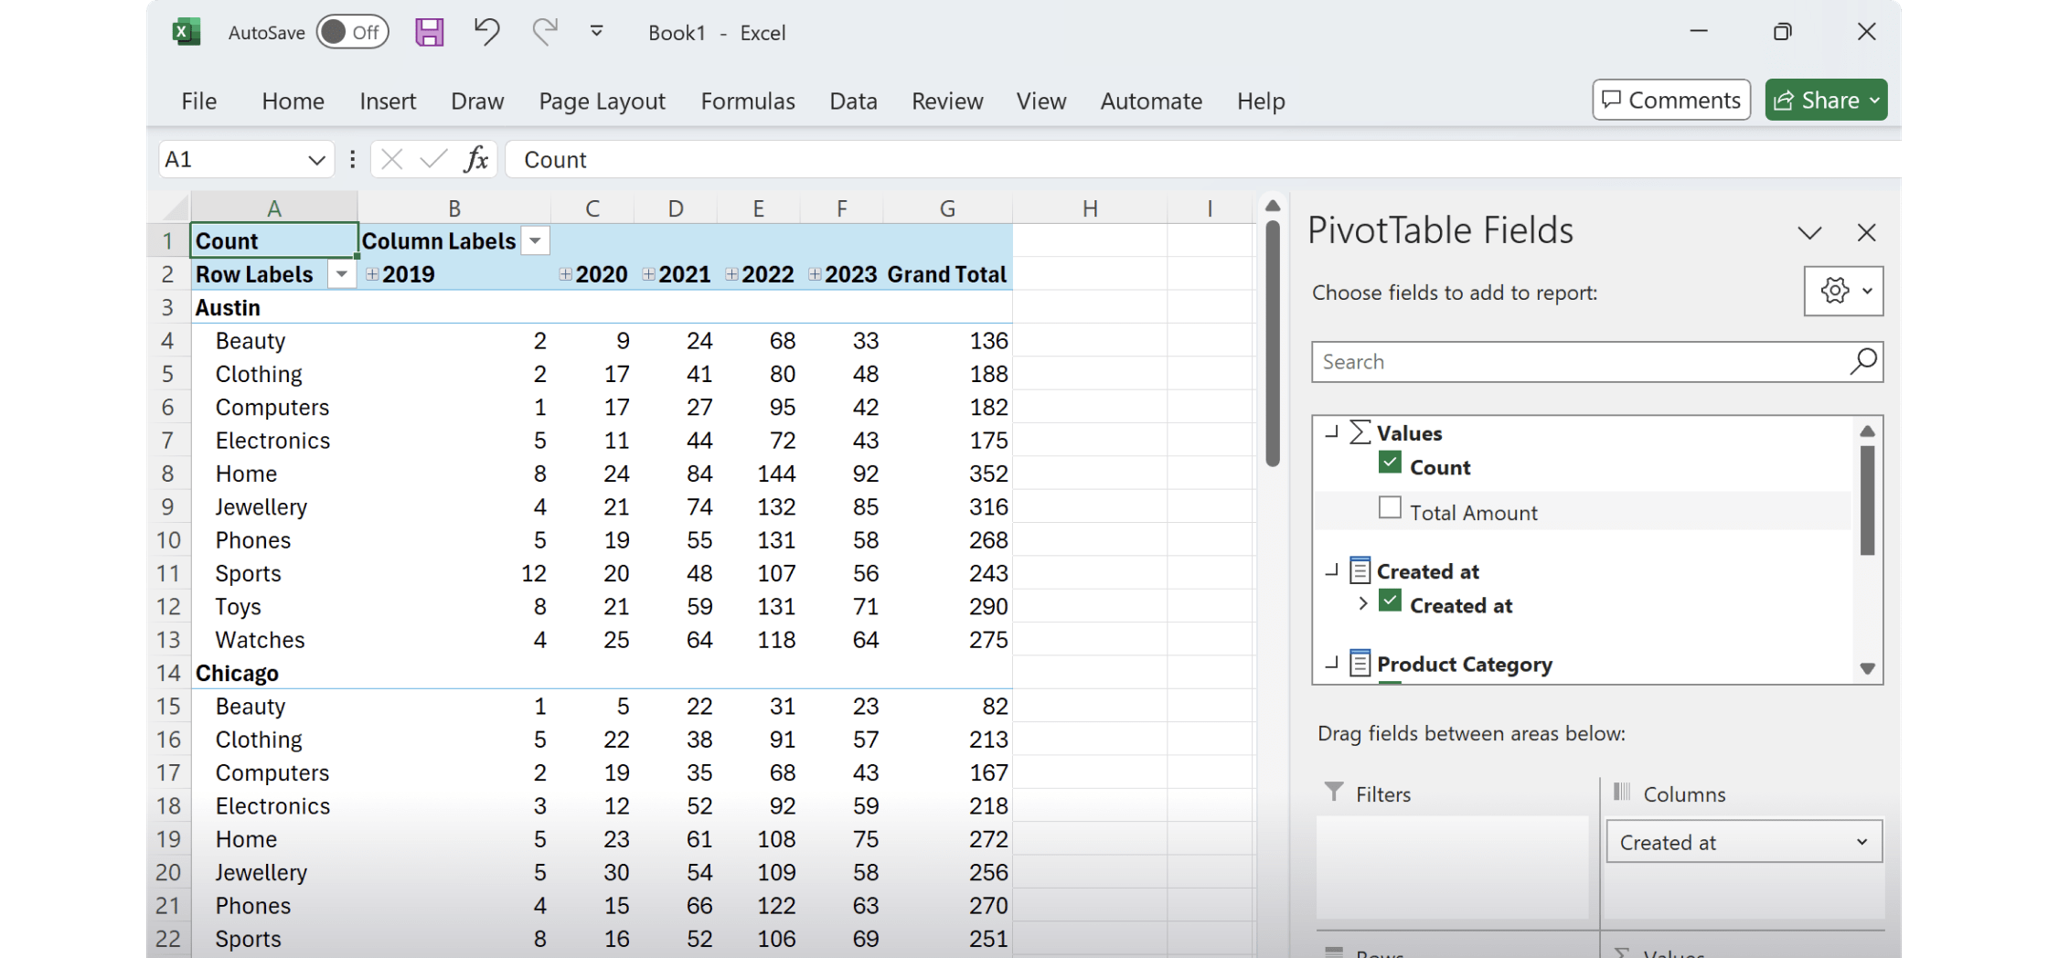Click the Cancel X icon in formula bar
The width and height of the screenshot is (2048, 958).
[x=392, y=159]
